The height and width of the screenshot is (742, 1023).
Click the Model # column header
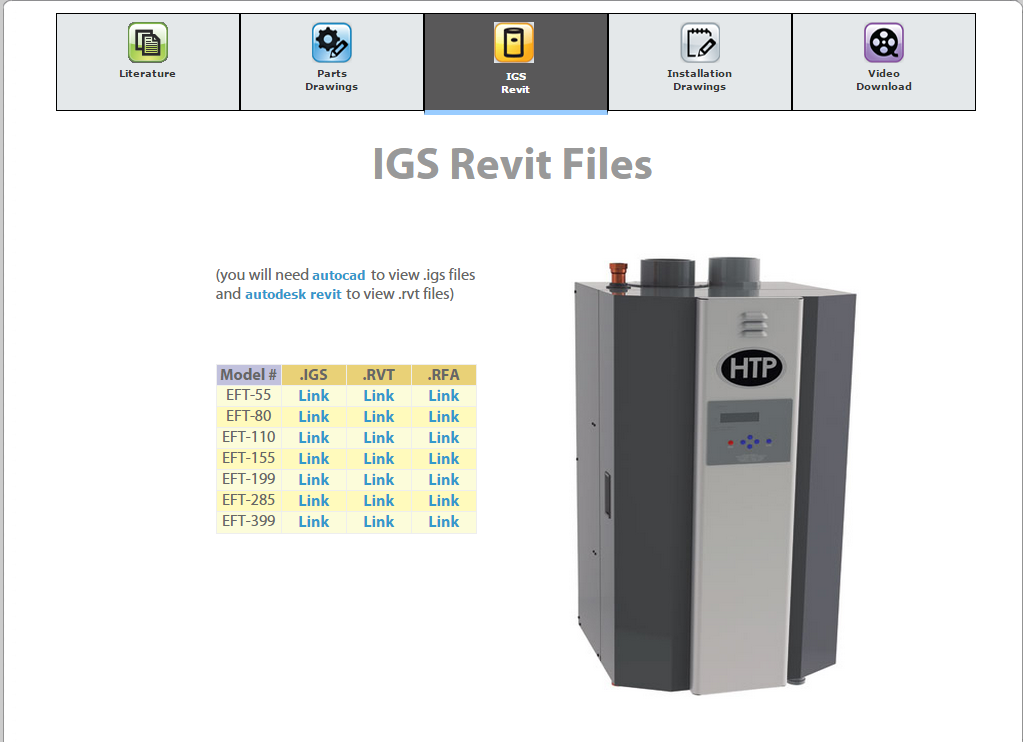[249, 374]
